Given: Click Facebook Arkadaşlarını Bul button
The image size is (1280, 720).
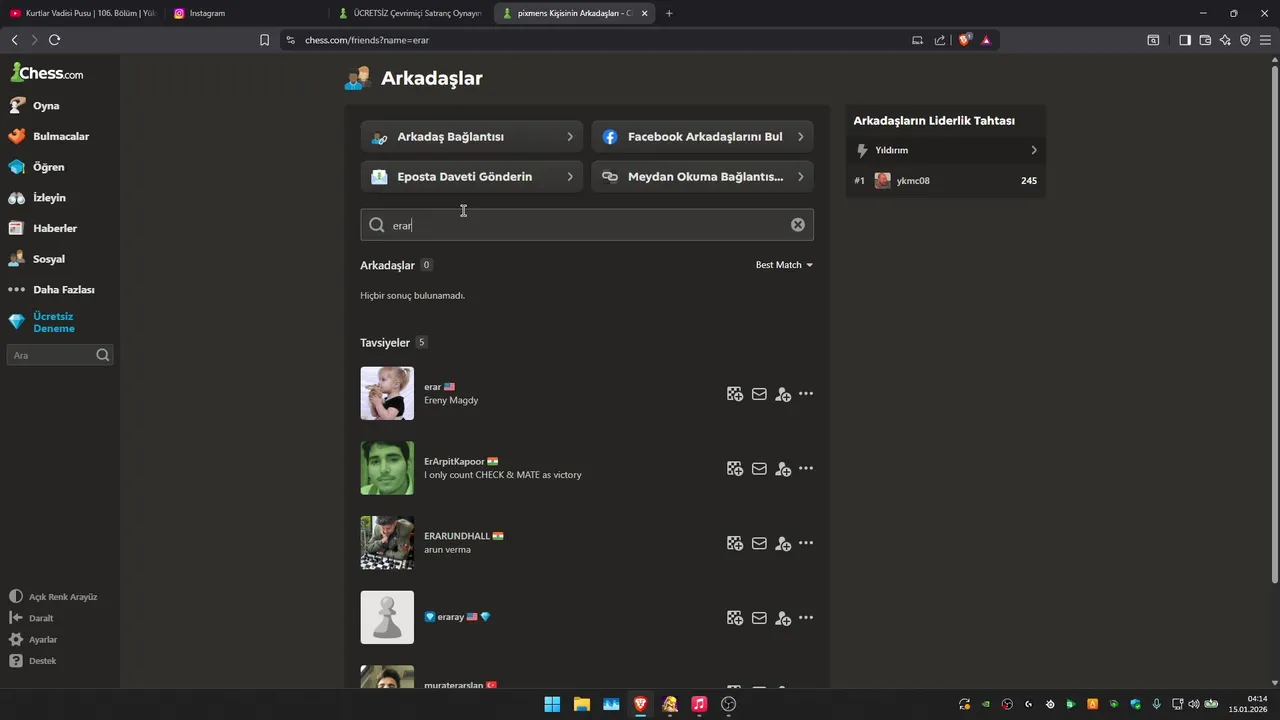Looking at the screenshot, I should point(702,137).
